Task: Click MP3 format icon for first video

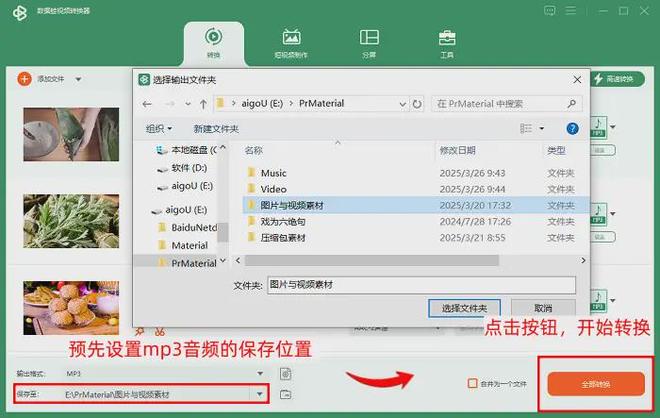Action: [598, 127]
